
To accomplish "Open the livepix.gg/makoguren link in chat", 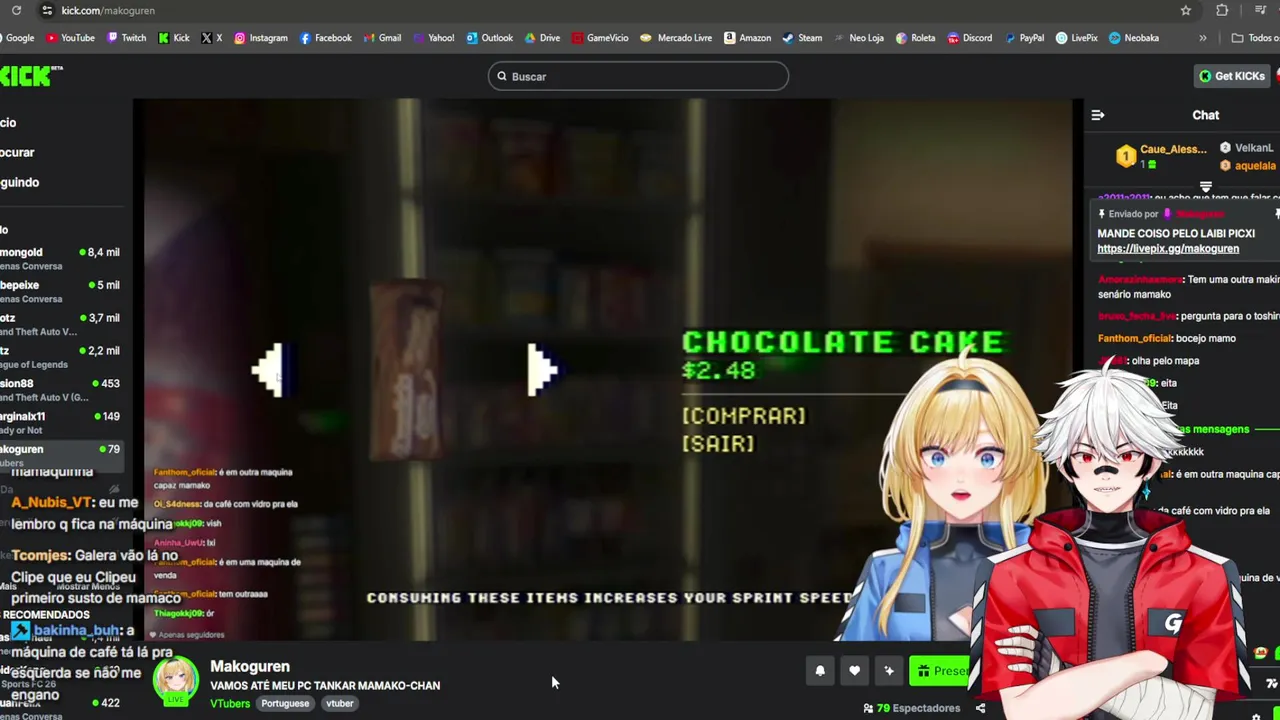I will (x=1168, y=249).
